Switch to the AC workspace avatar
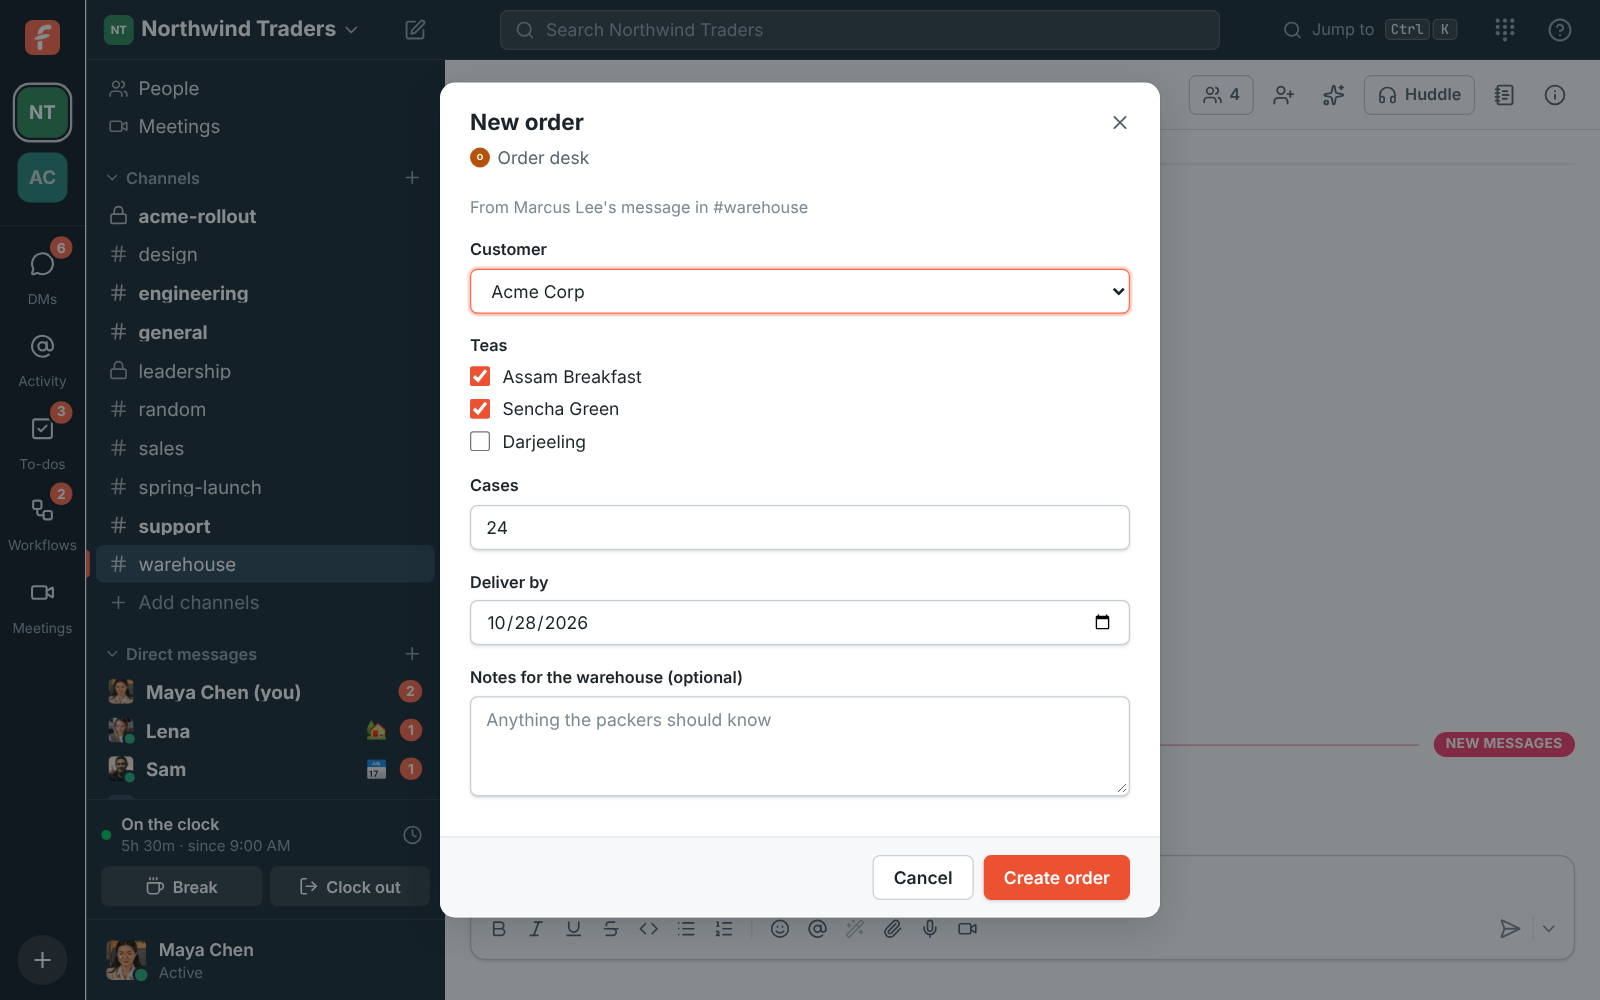Screen dimensions: 1600x1000 click(x=42, y=177)
